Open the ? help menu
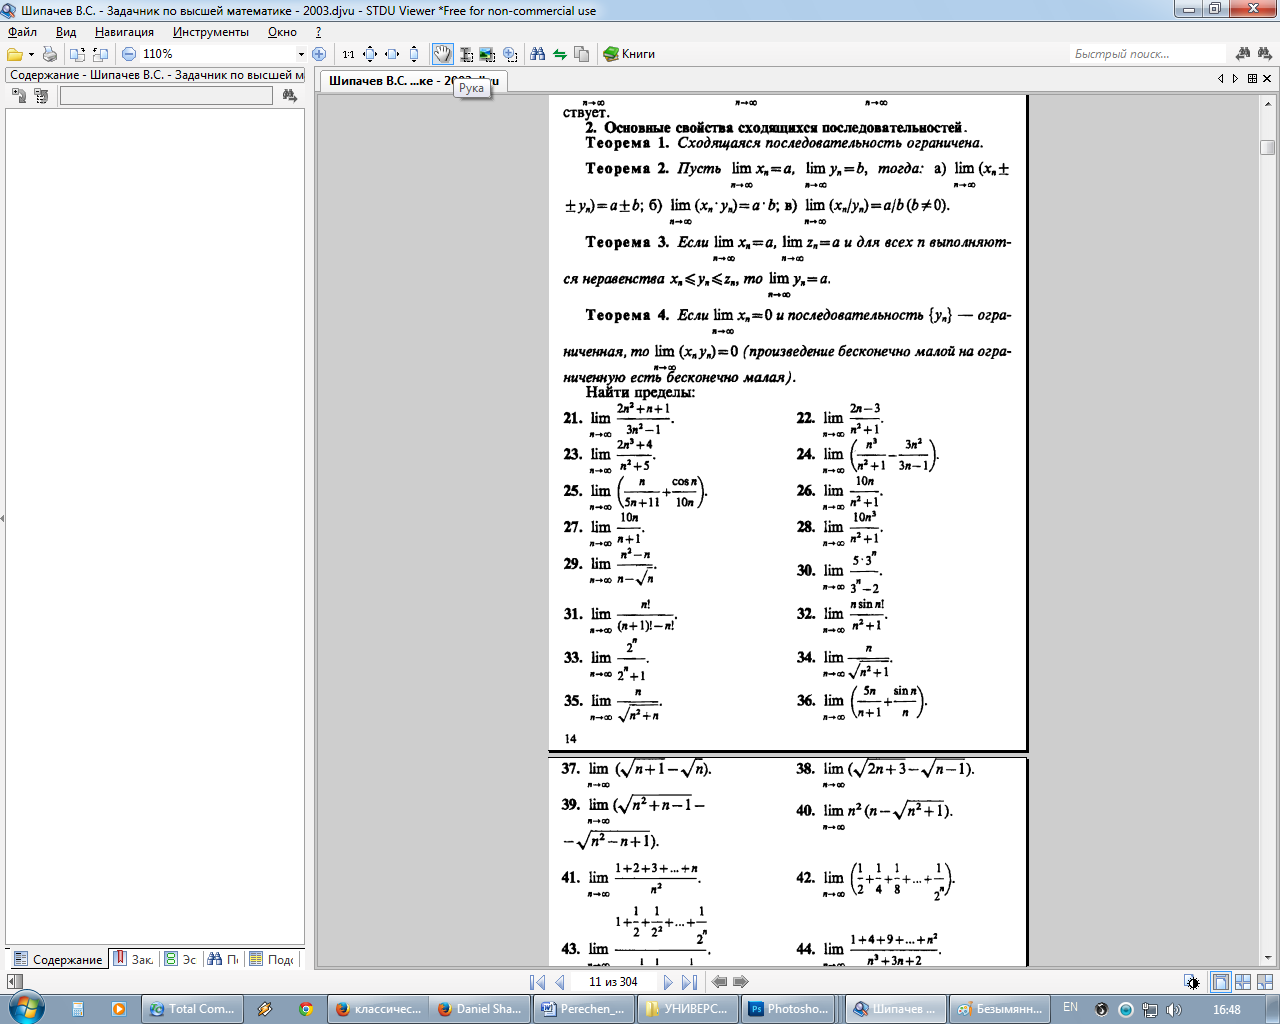The image size is (1280, 1024). (318, 32)
